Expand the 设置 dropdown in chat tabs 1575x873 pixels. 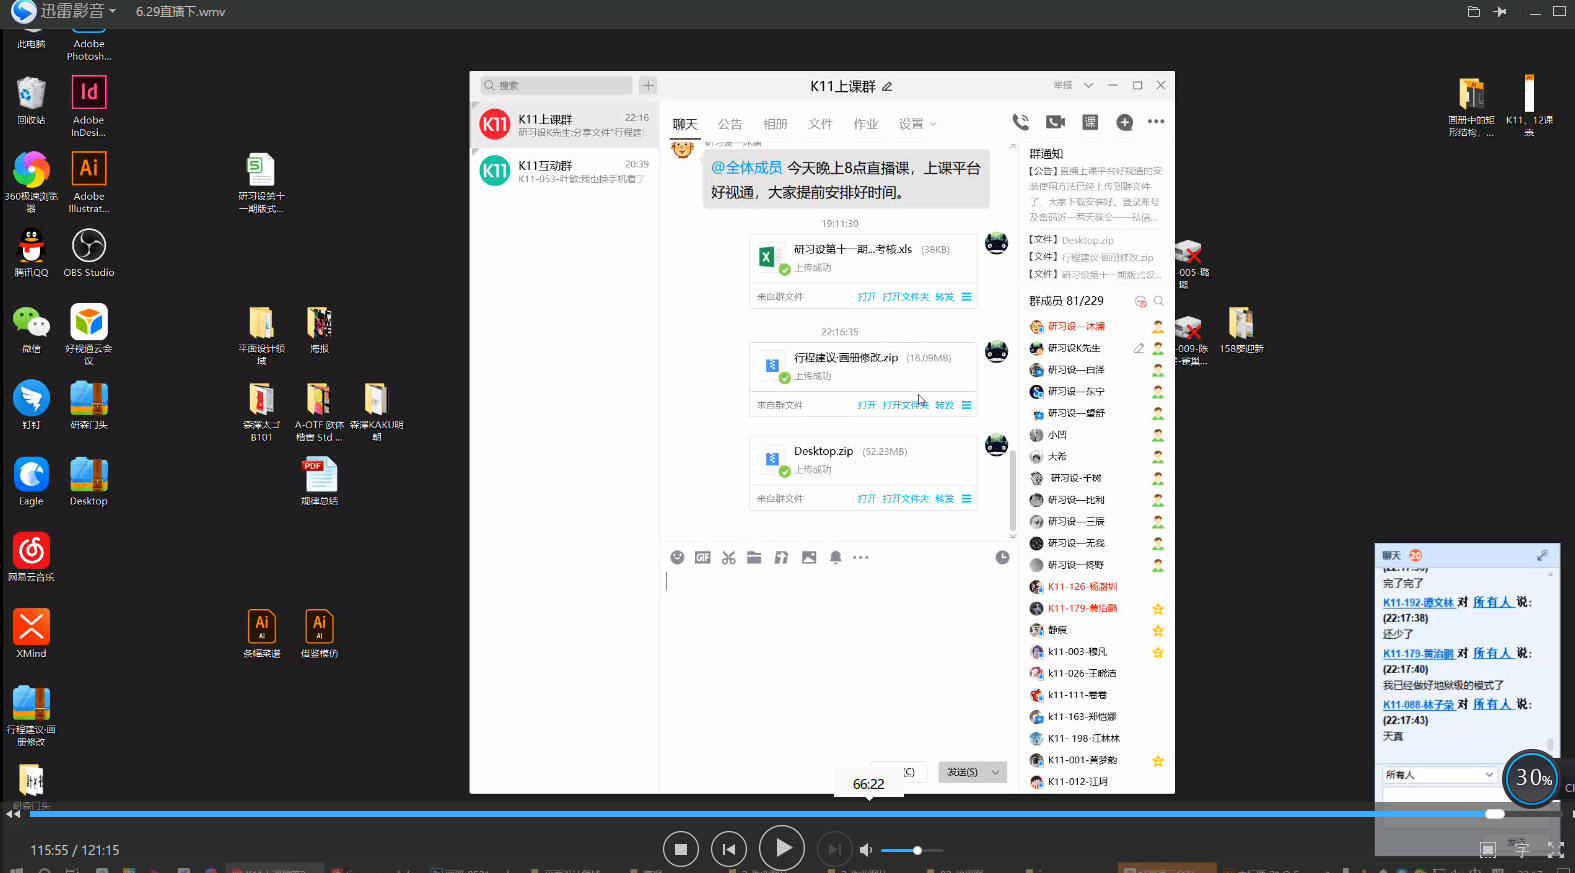coord(917,124)
